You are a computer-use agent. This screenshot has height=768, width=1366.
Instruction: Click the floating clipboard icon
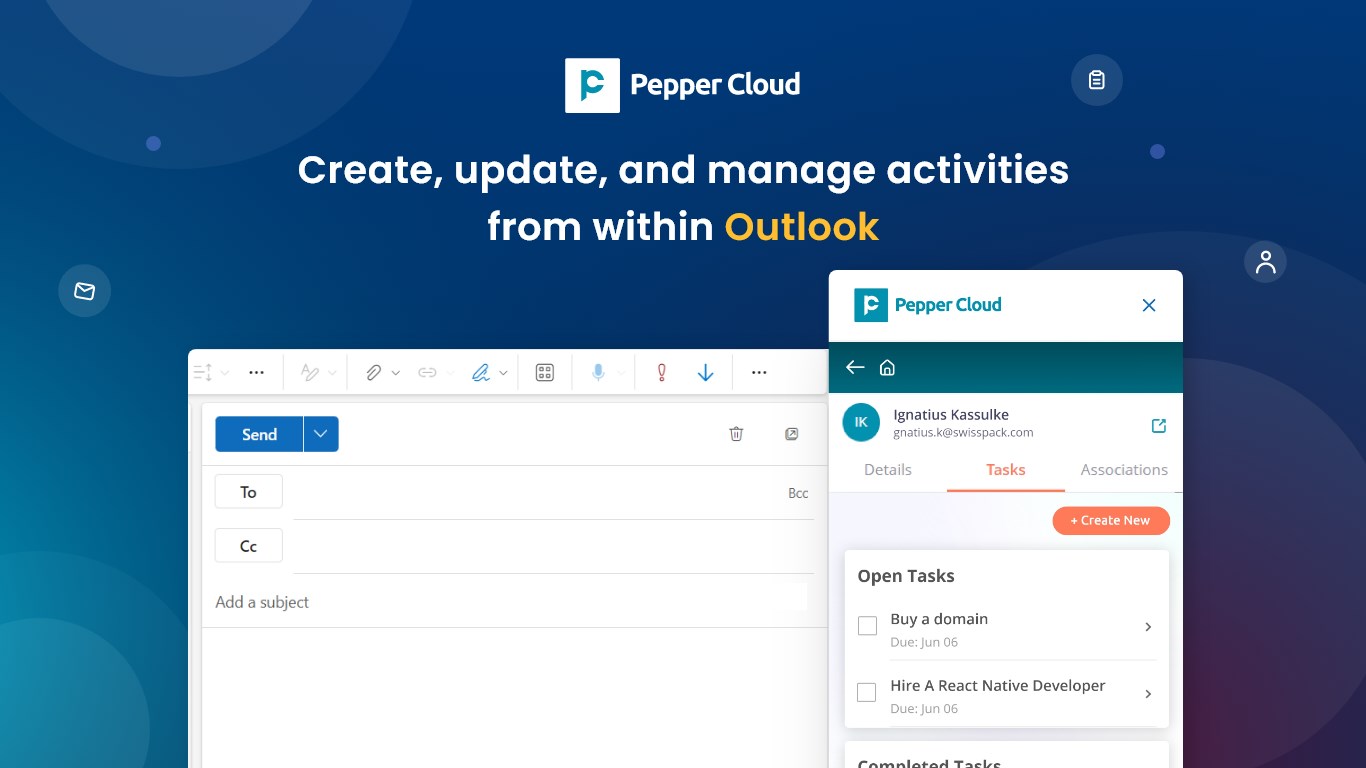pyautogui.click(x=1097, y=80)
